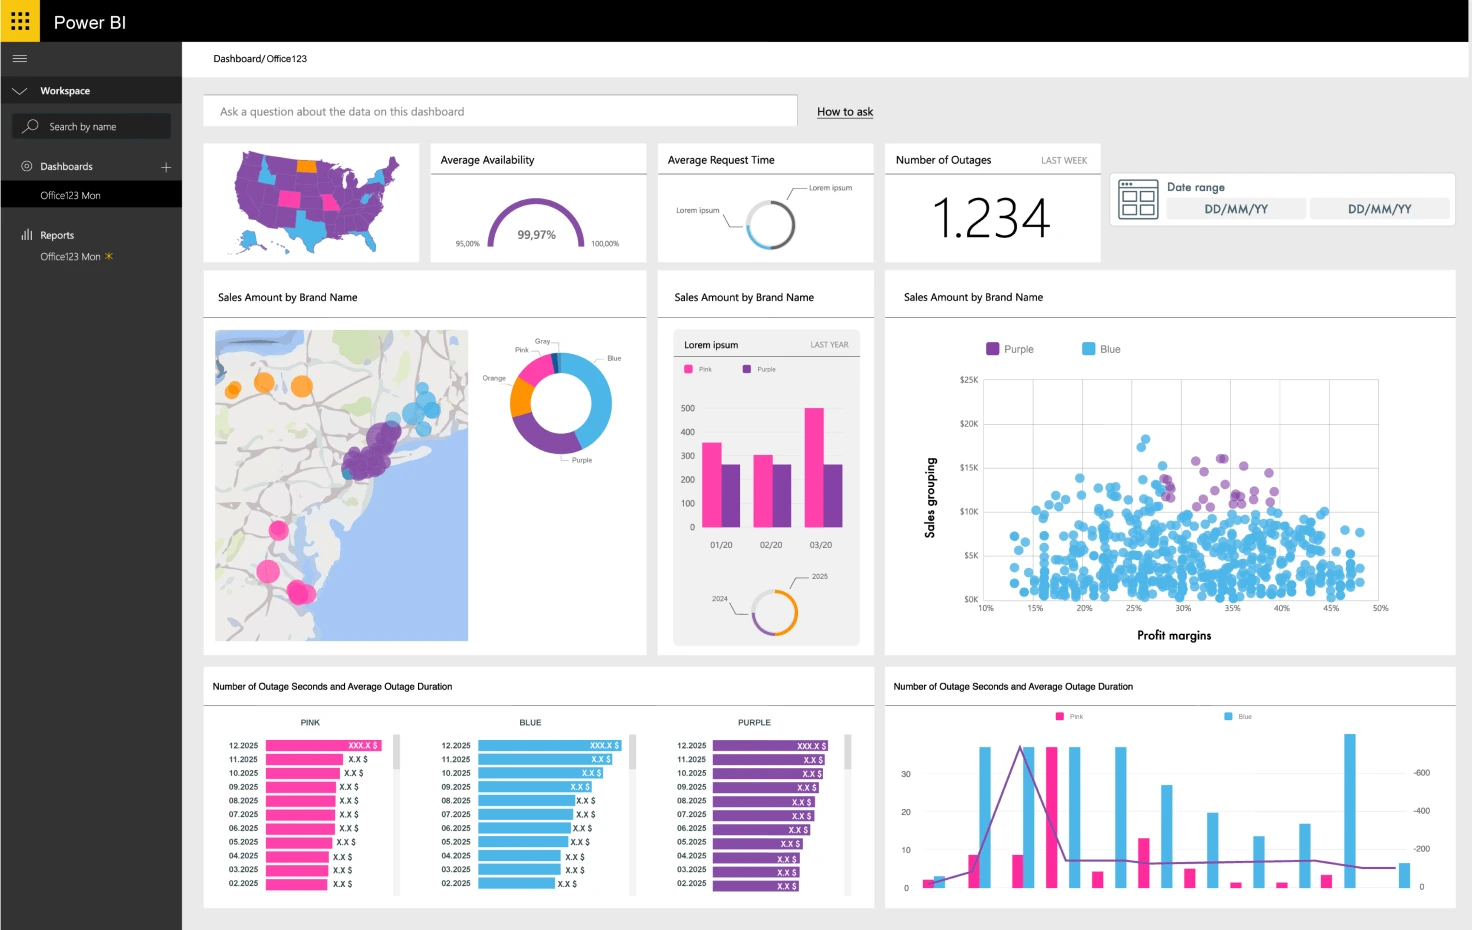This screenshot has width=1472, height=930.
Task: Click the How to ask link
Action: [844, 111]
